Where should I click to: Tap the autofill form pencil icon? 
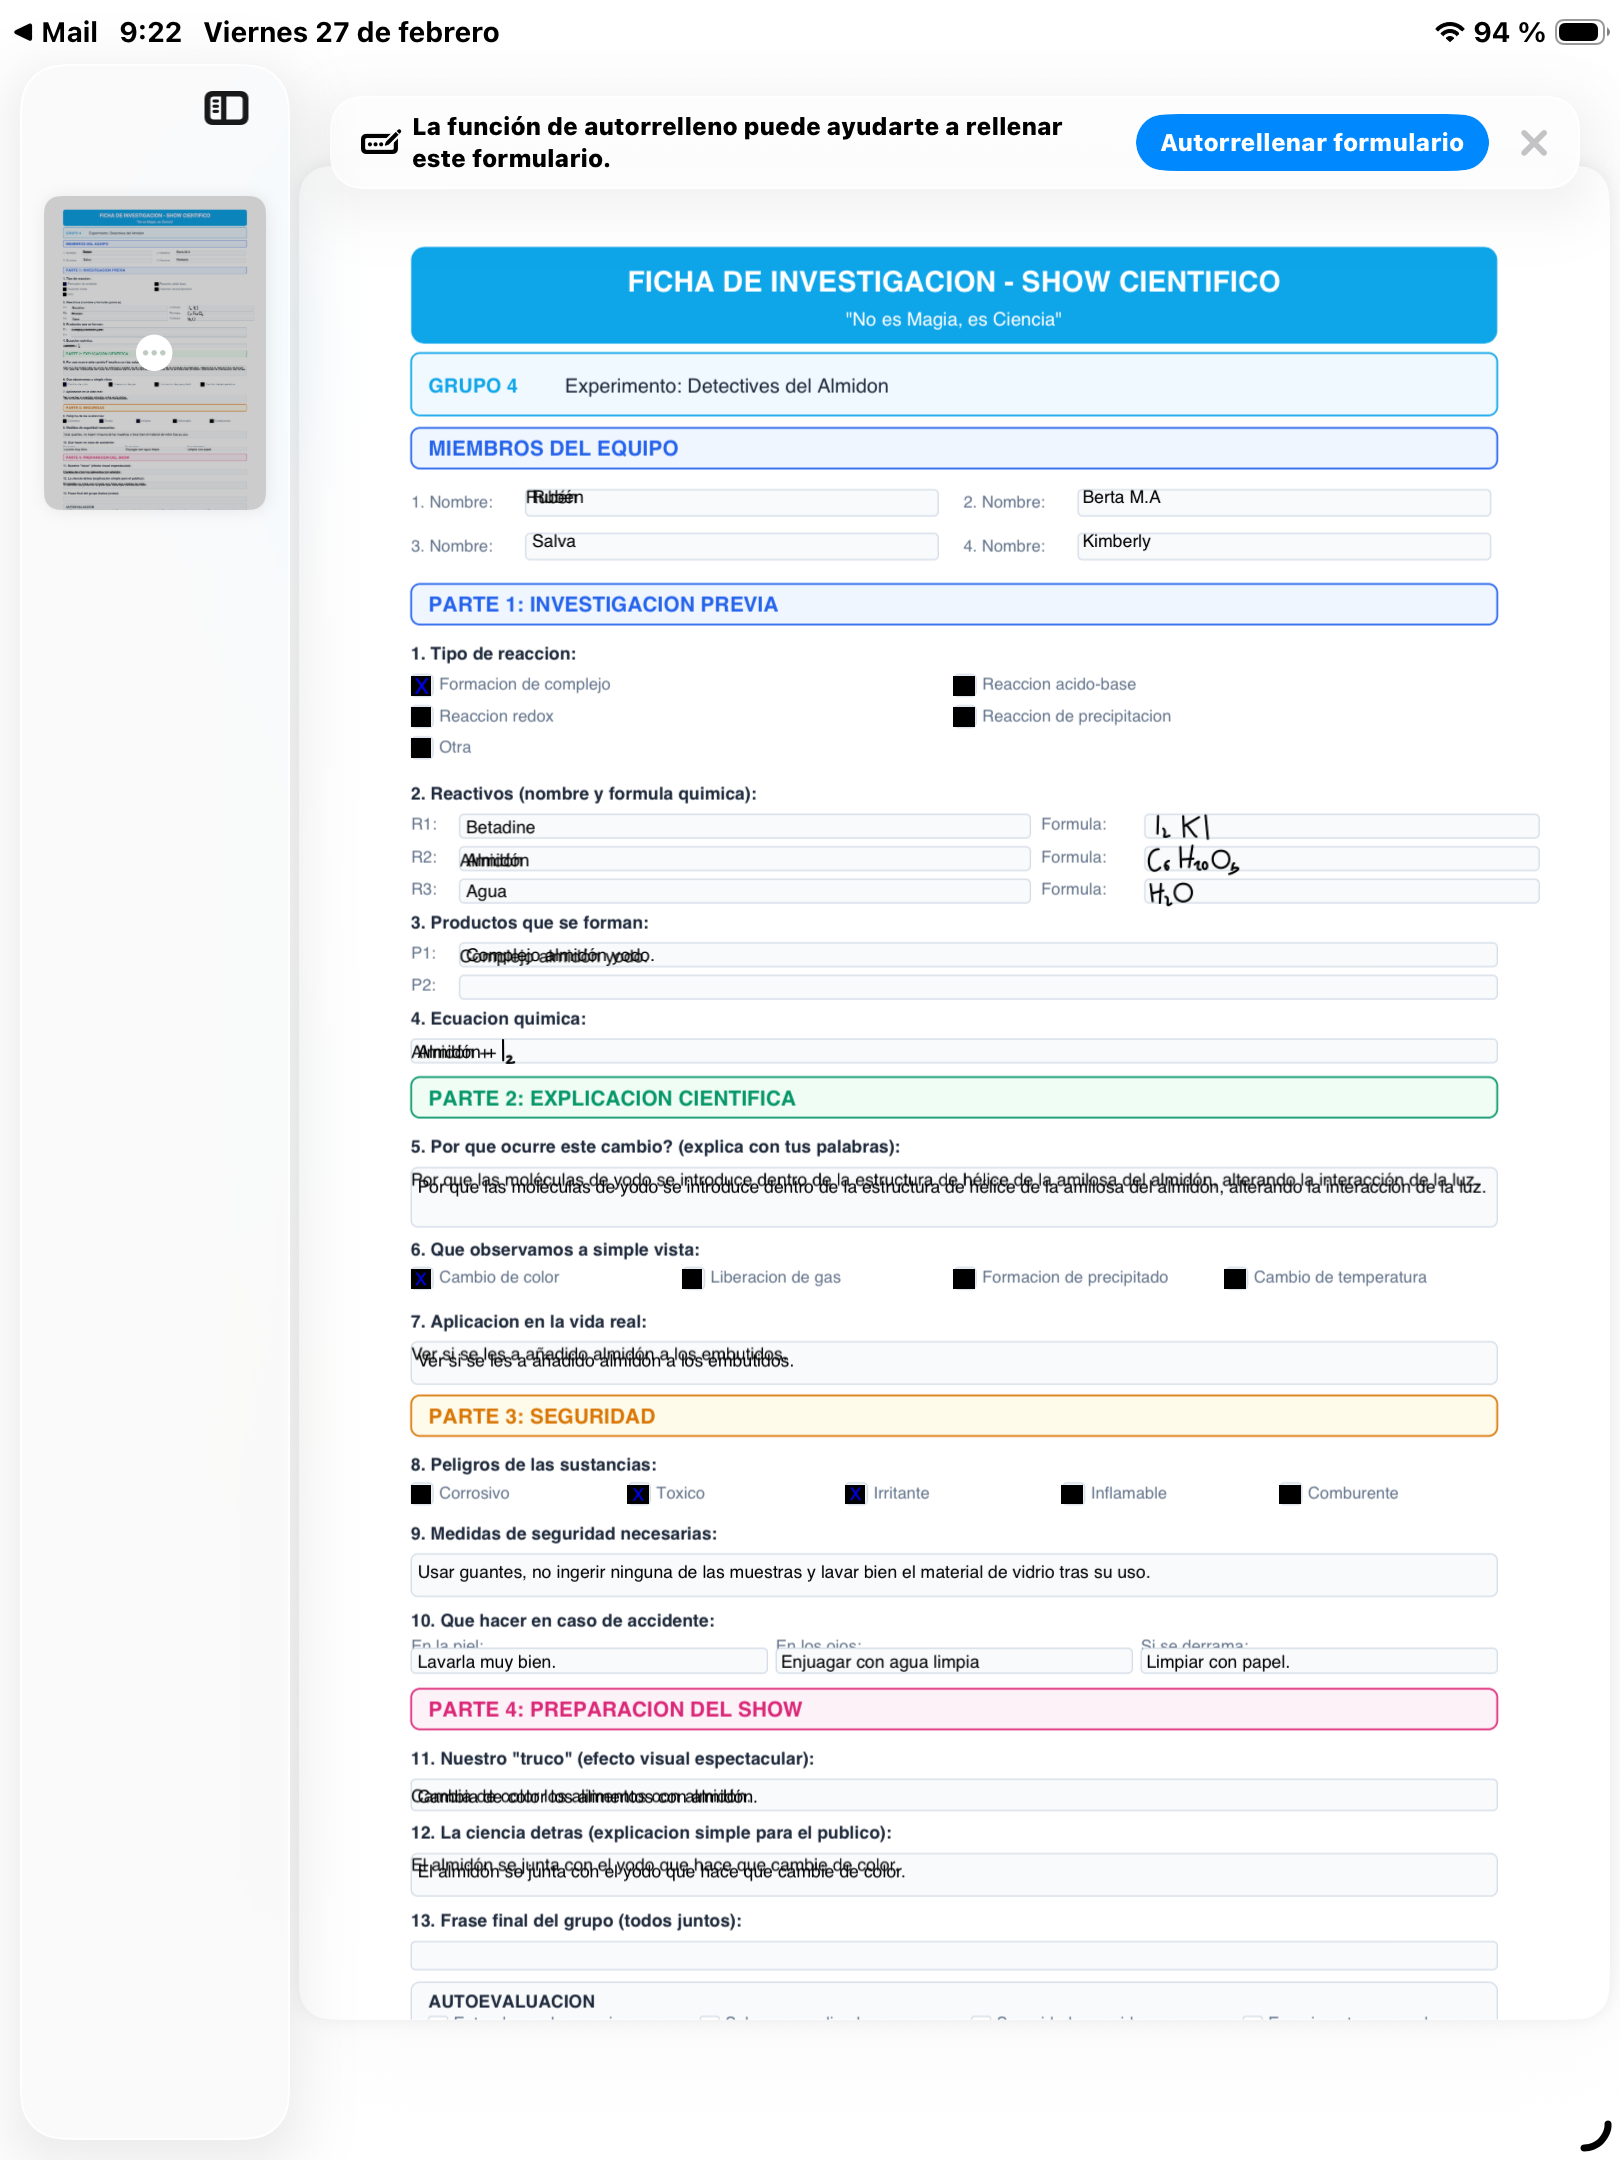[x=380, y=143]
